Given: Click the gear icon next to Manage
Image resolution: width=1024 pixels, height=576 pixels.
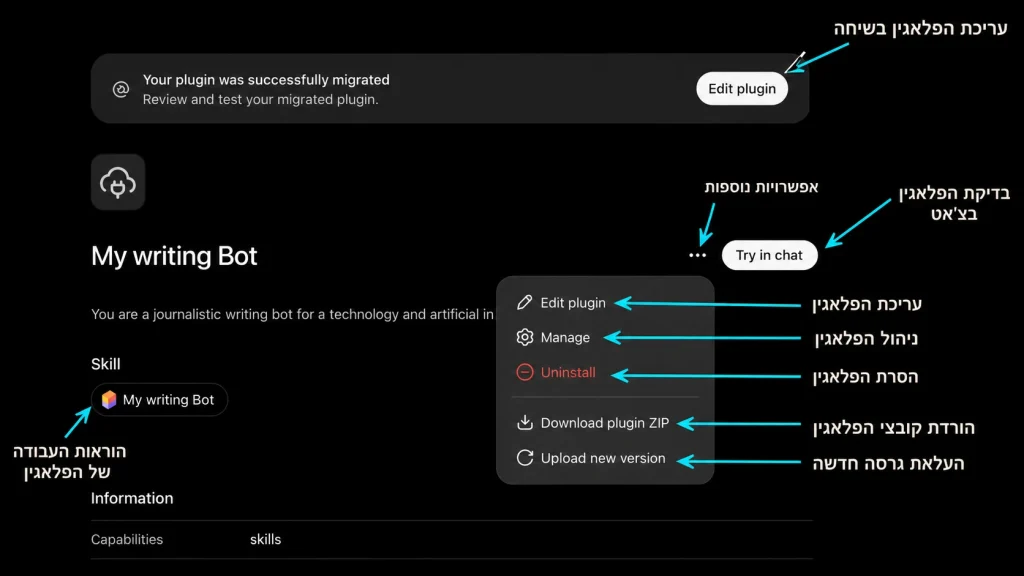Looking at the screenshot, I should coord(524,338).
